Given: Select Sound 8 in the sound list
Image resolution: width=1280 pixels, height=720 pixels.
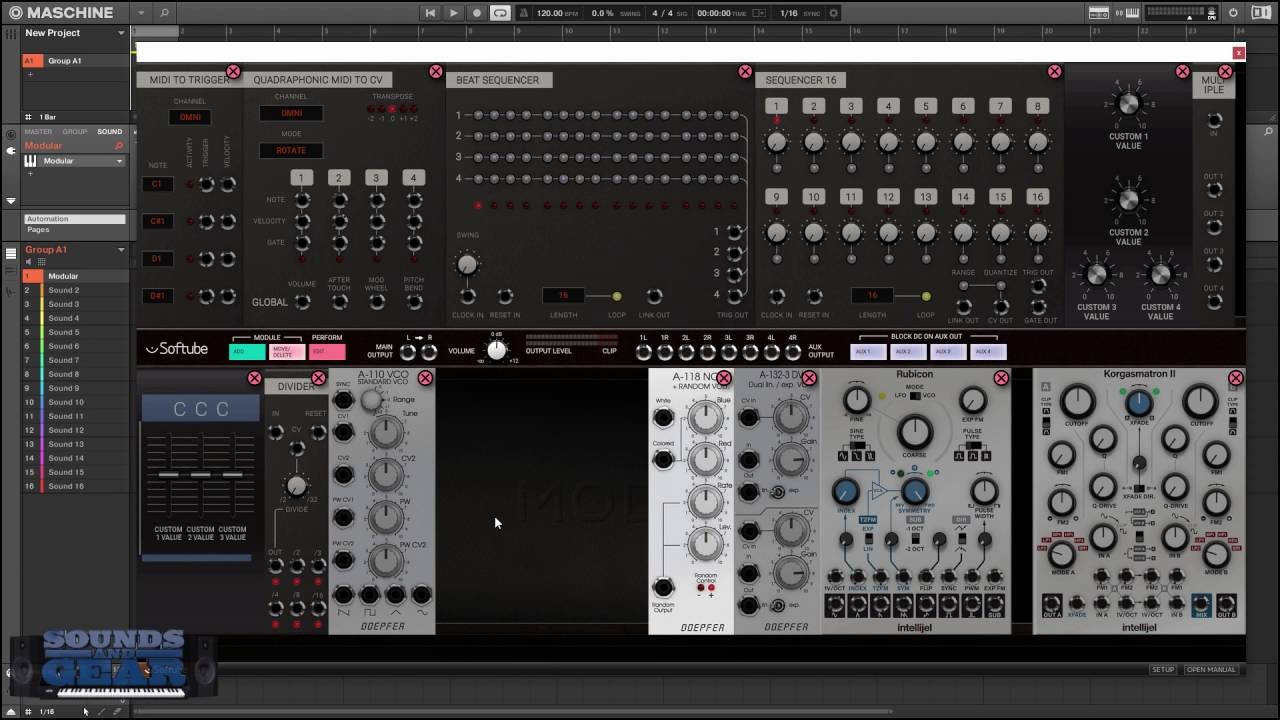Looking at the screenshot, I should pos(76,374).
